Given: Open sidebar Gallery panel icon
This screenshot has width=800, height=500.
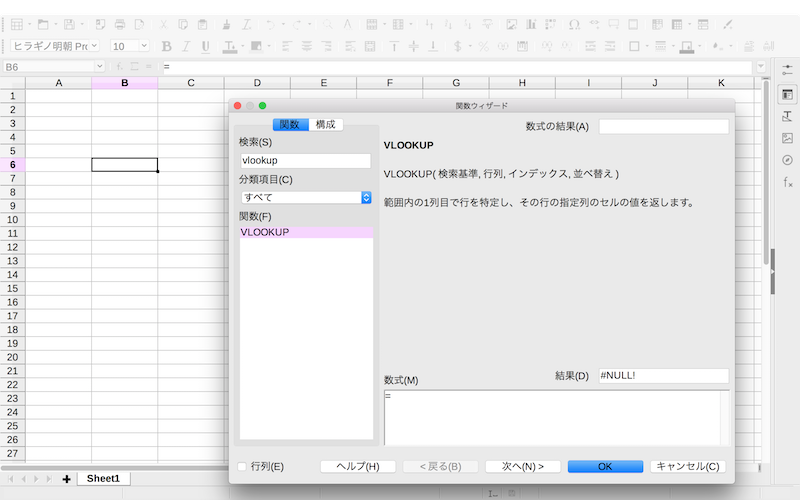Looking at the screenshot, I should coord(787,138).
